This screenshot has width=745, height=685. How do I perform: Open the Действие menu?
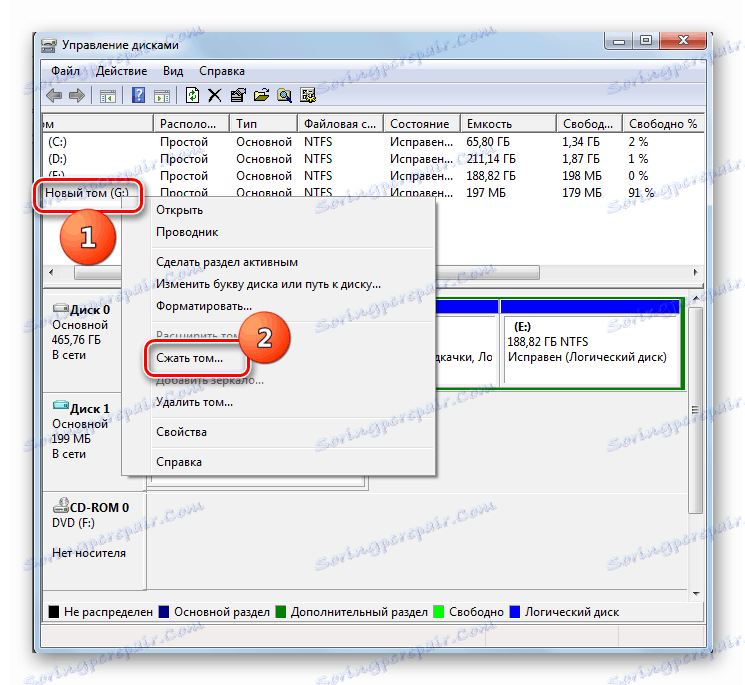click(122, 71)
